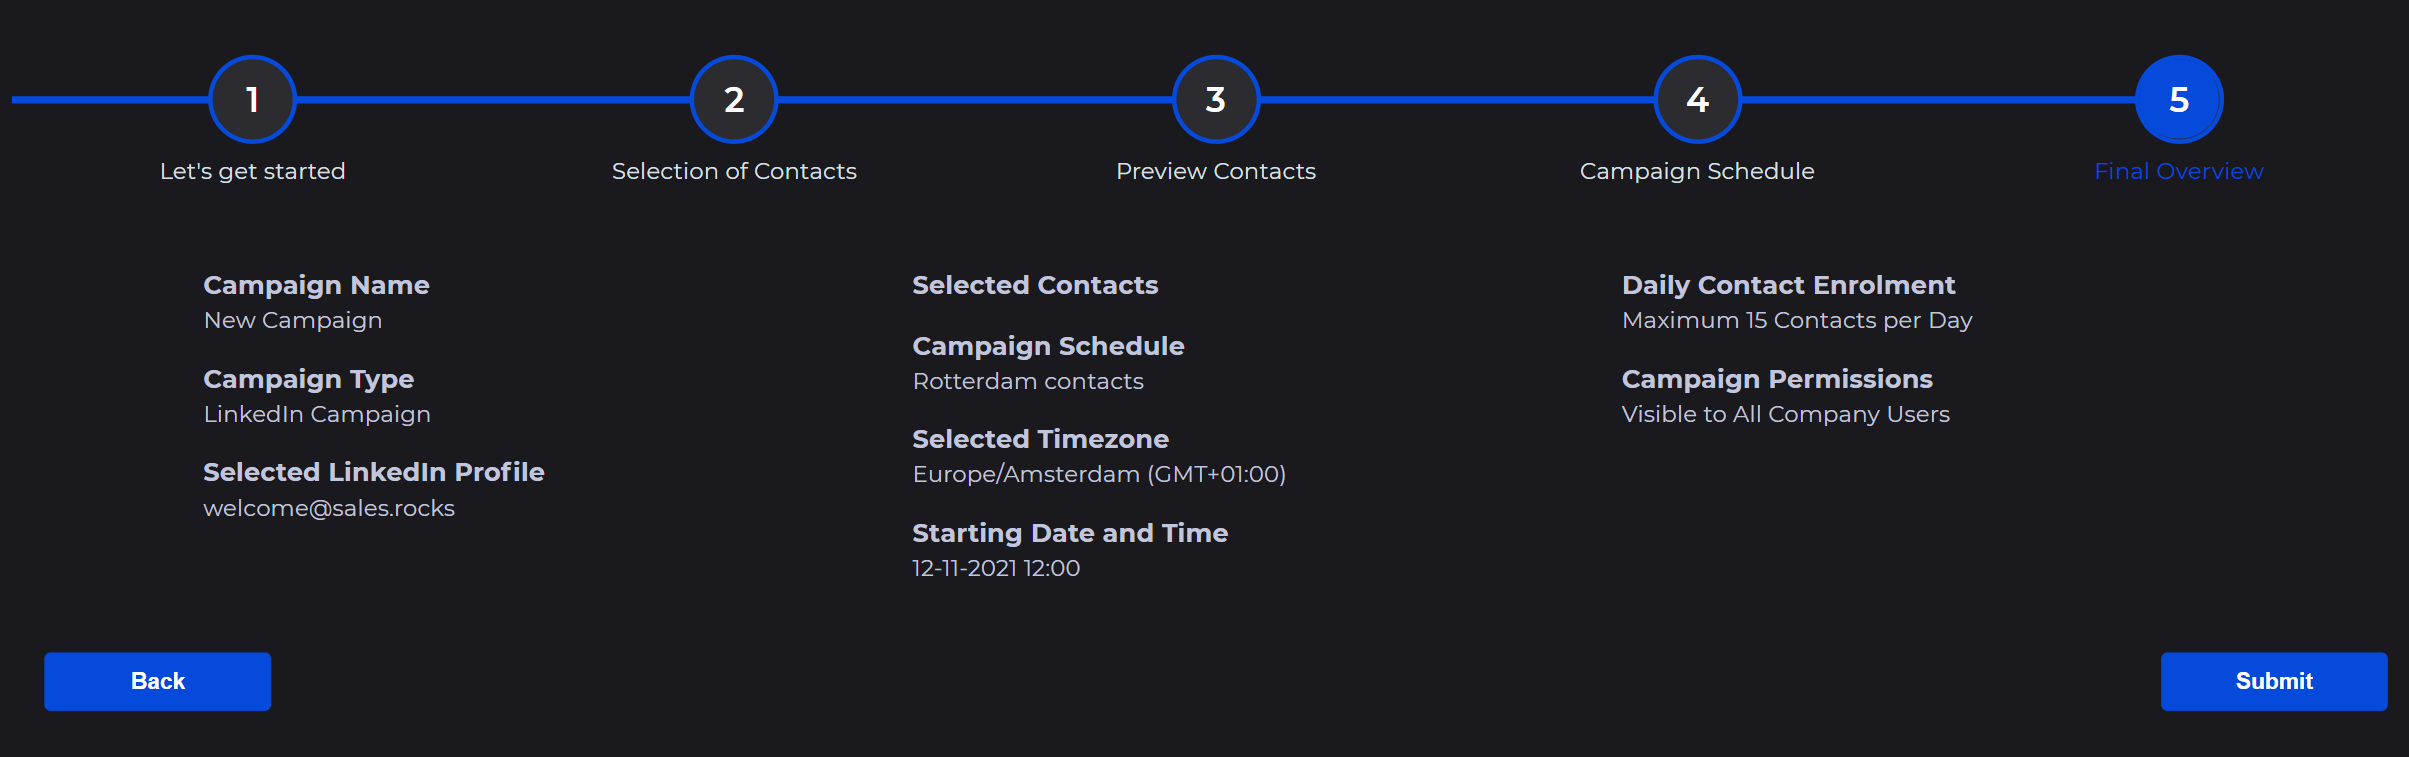Click the Rotterdam contacts schedule value
This screenshot has width=2409, height=757.
1028,381
